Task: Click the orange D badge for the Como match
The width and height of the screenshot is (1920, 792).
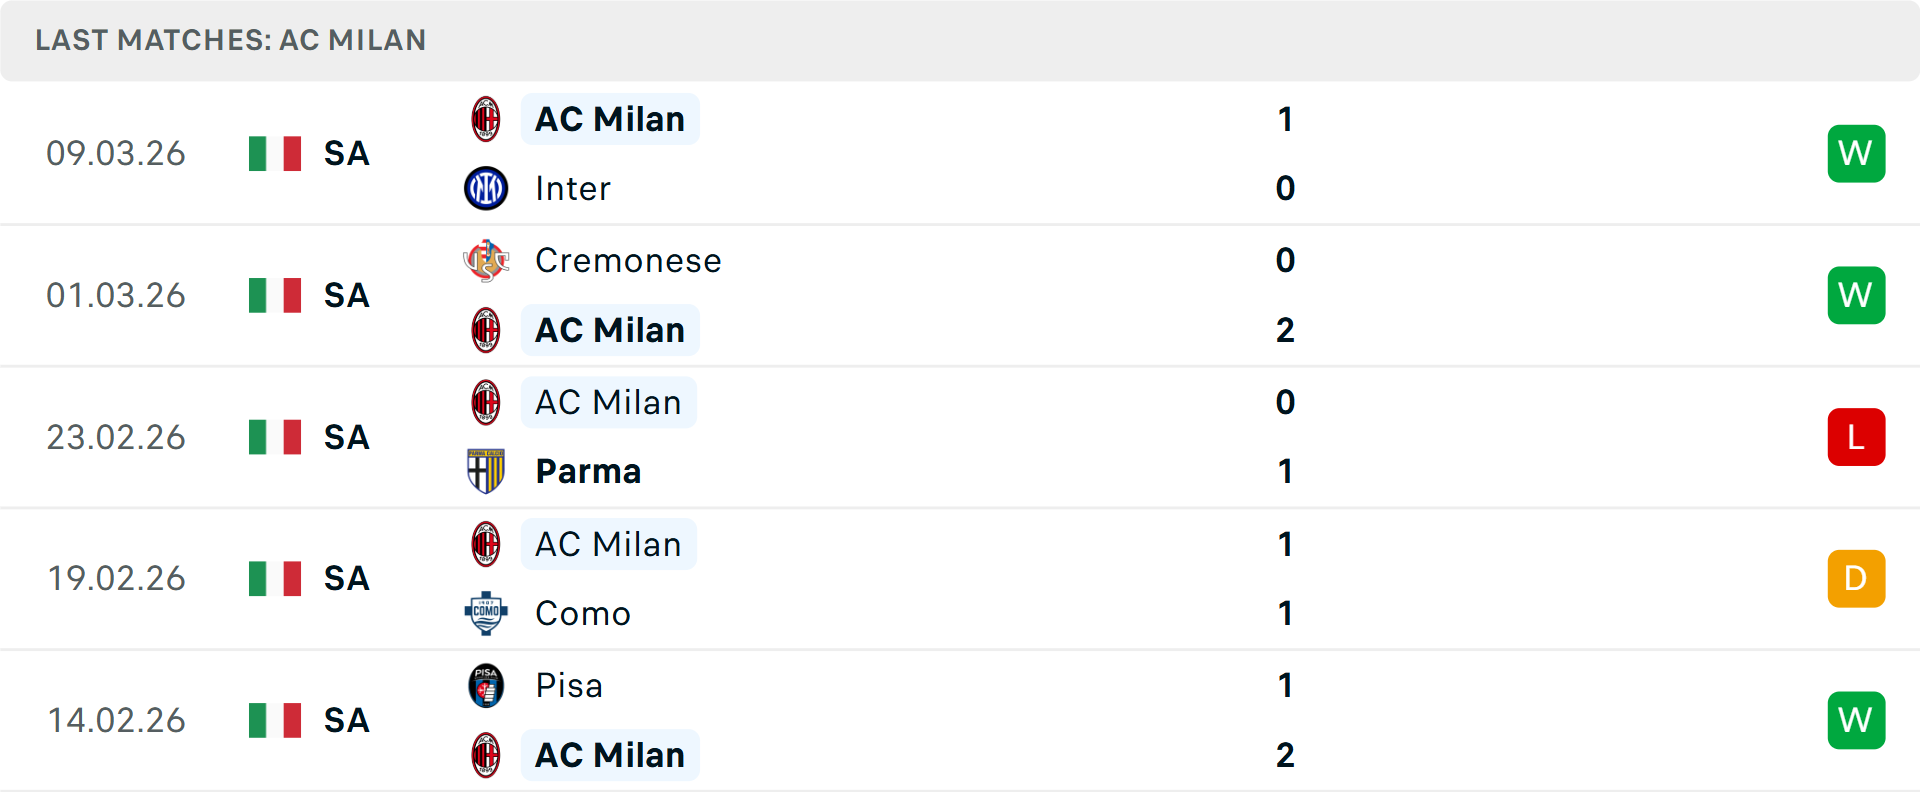Action: (x=1856, y=578)
